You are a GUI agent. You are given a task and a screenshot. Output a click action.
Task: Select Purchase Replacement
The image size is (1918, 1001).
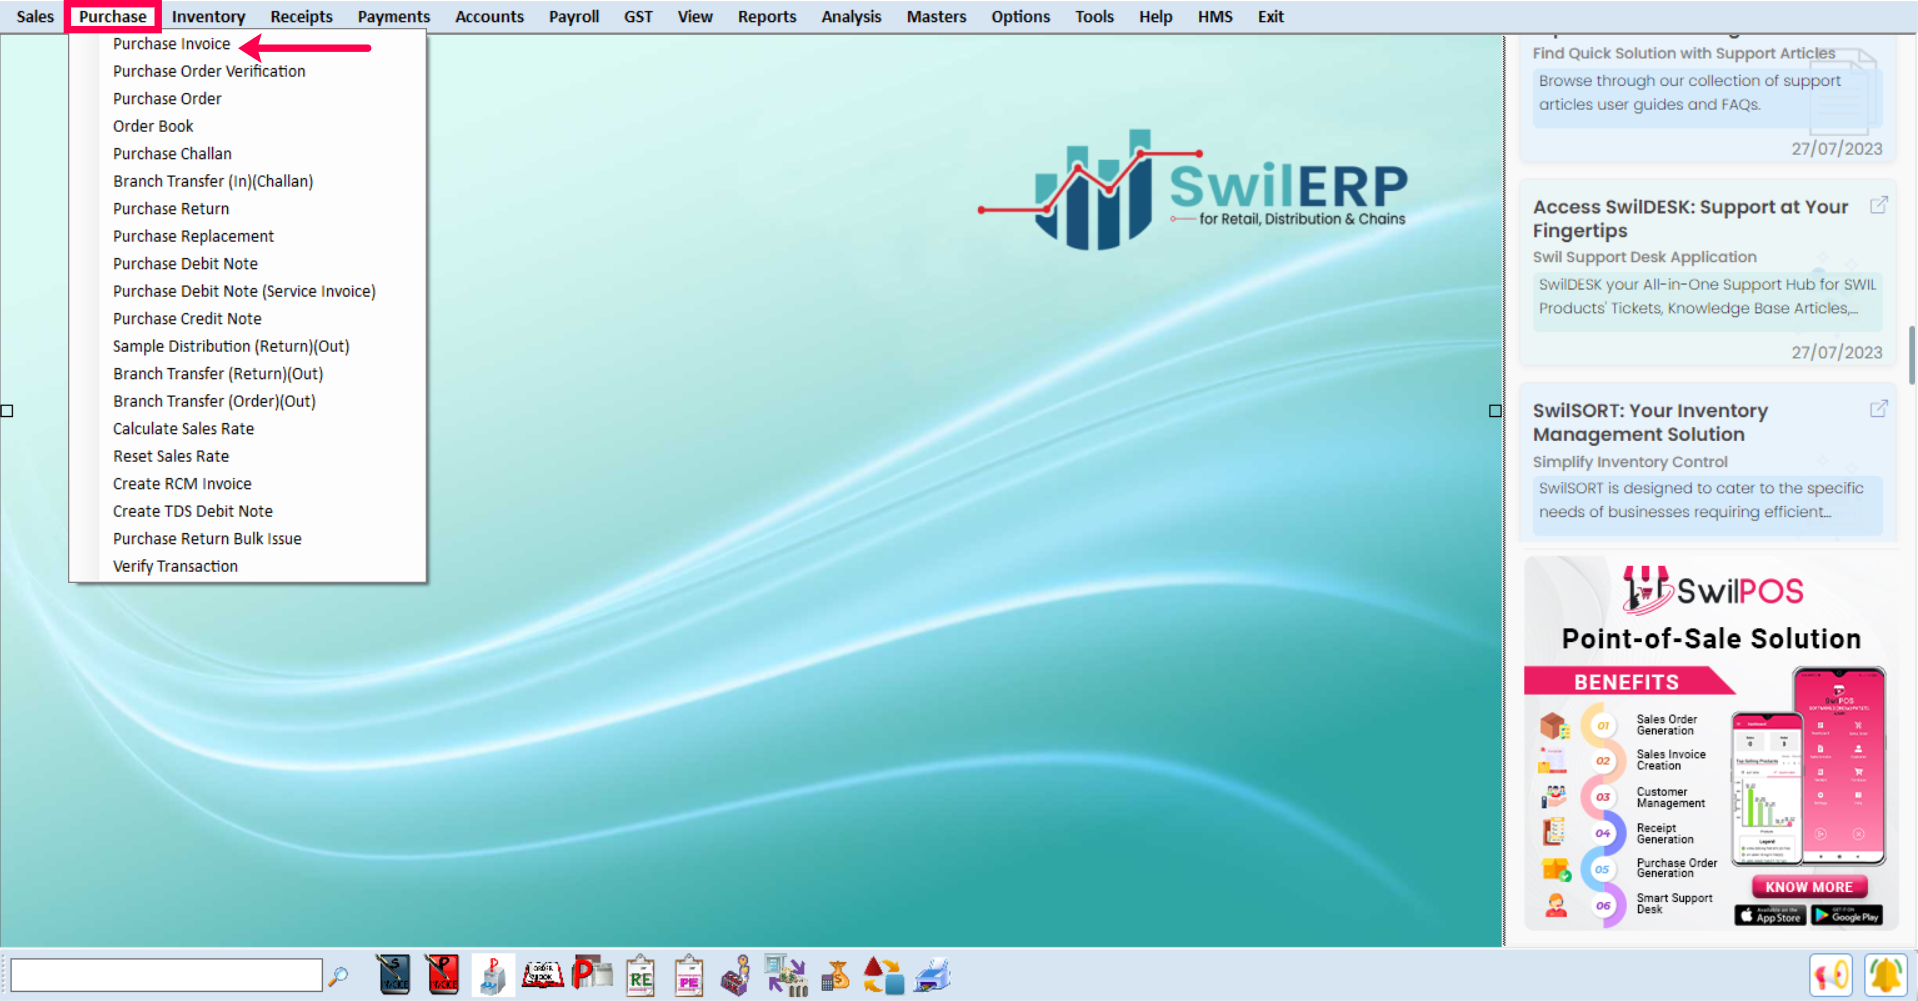tap(193, 236)
